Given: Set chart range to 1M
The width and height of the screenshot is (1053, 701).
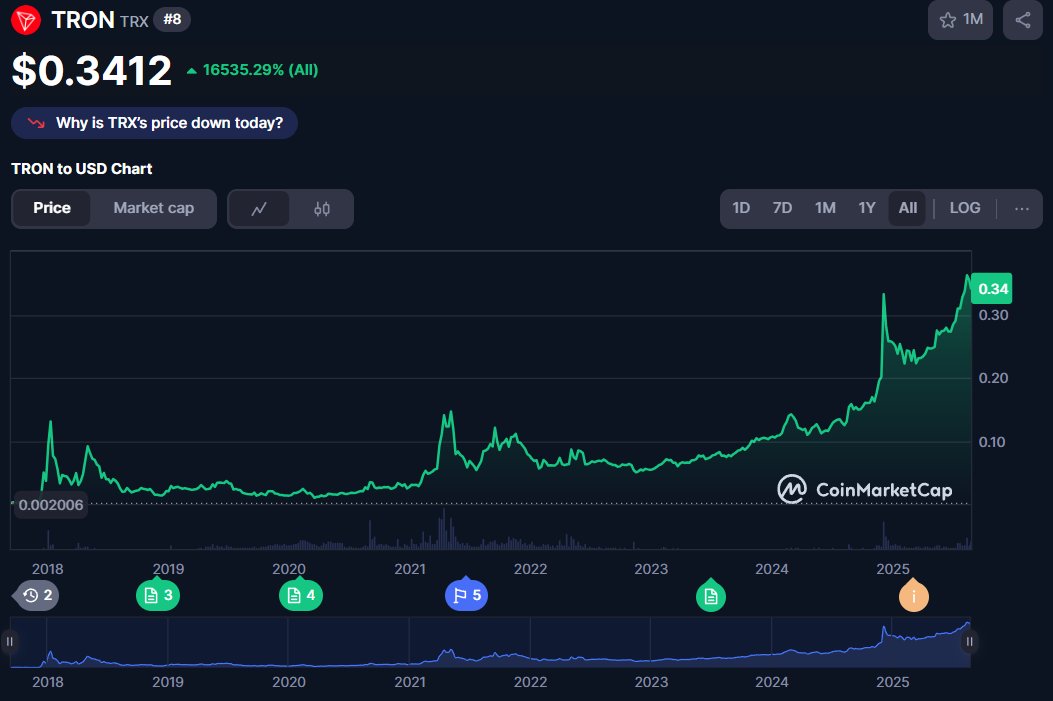Looking at the screenshot, I should pyautogui.click(x=825, y=208).
